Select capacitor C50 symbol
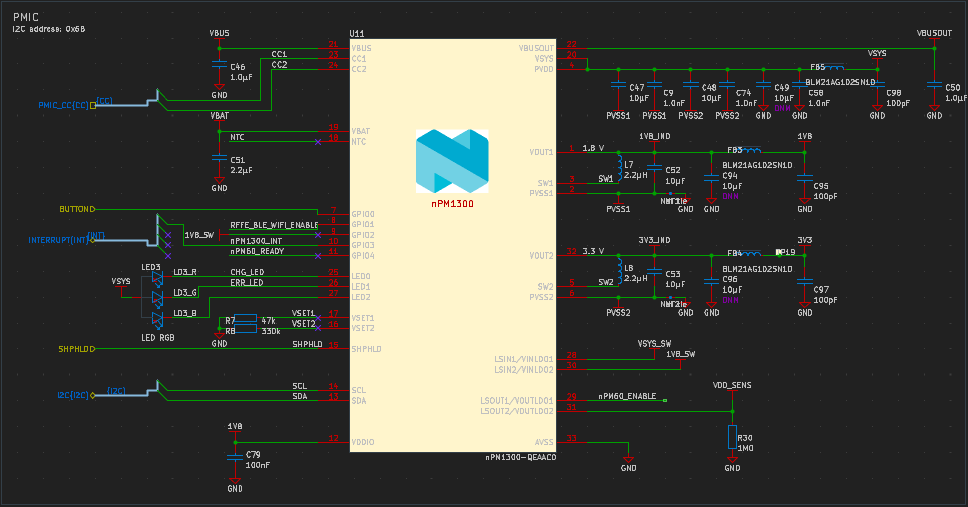The height and width of the screenshot is (507, 968). (934, 84)
